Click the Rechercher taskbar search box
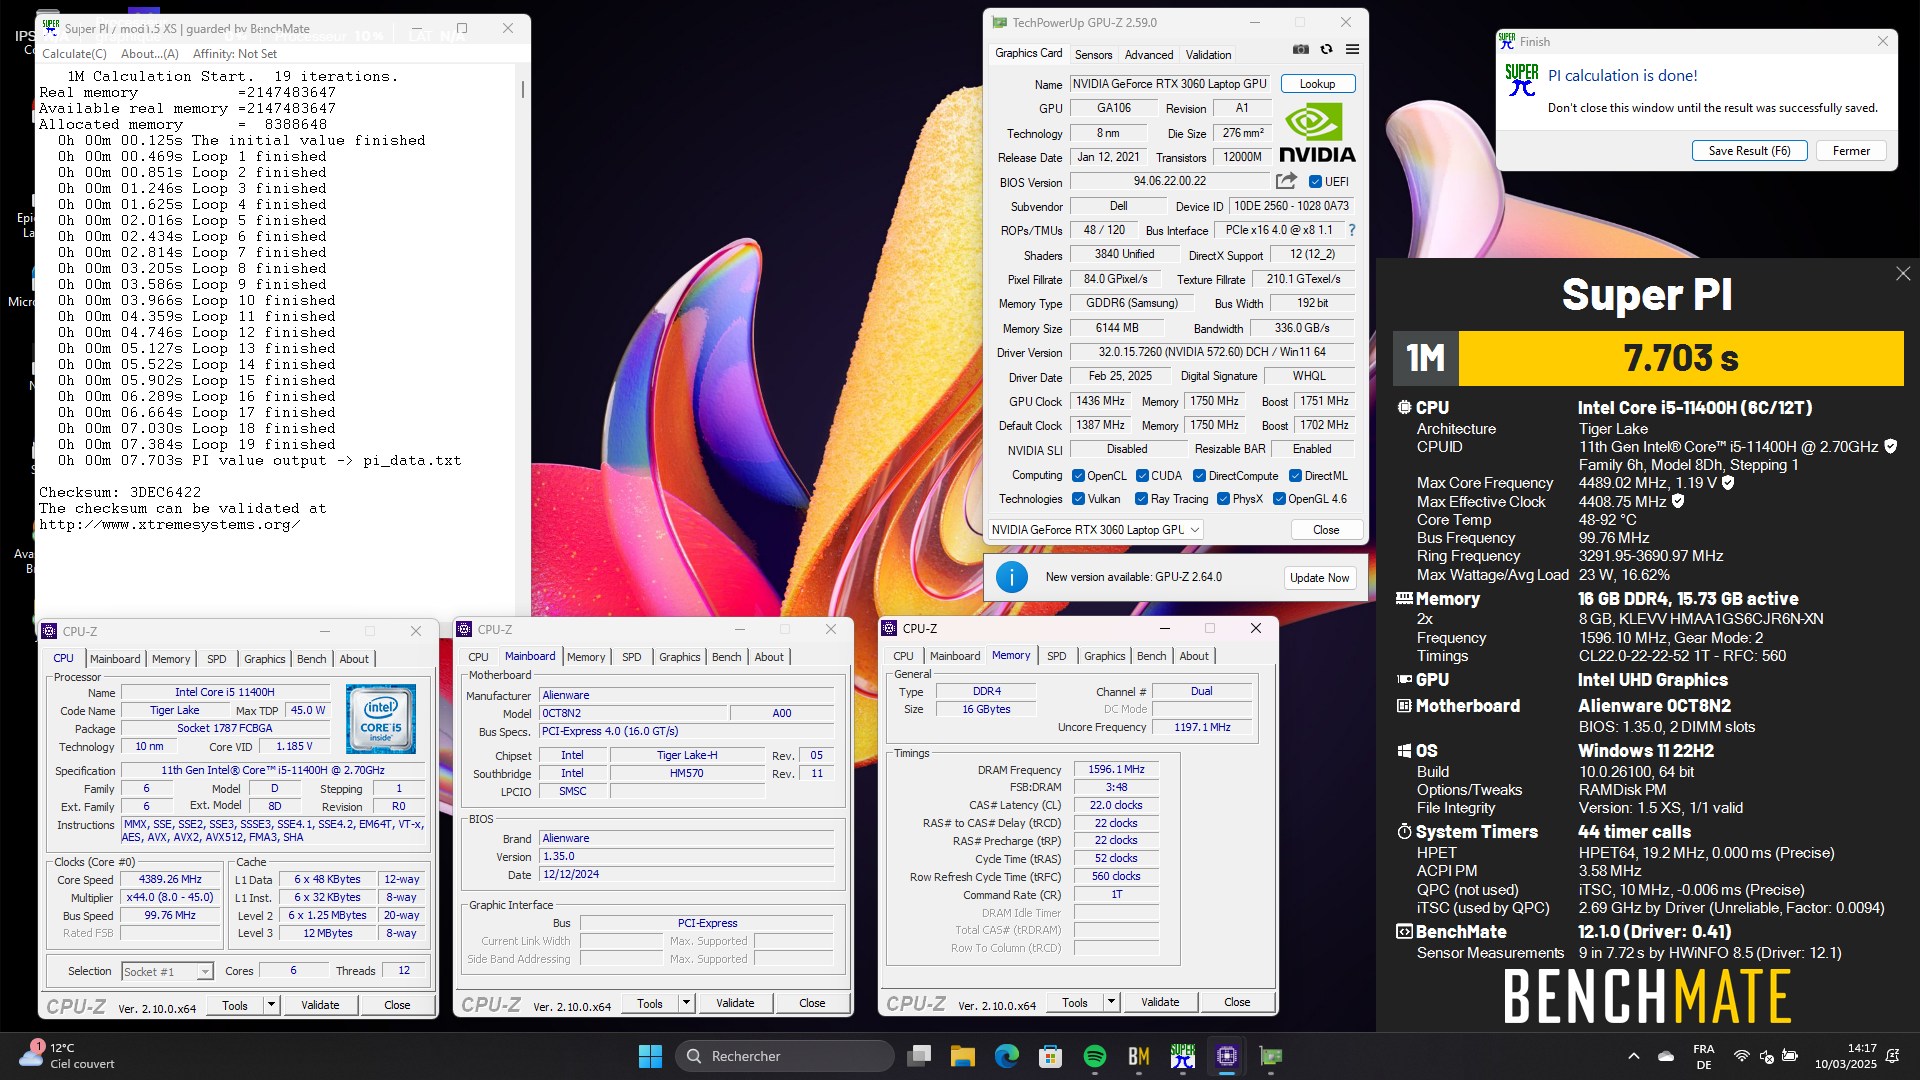Screen dimensions: 1920x1080 point(784,1056)
